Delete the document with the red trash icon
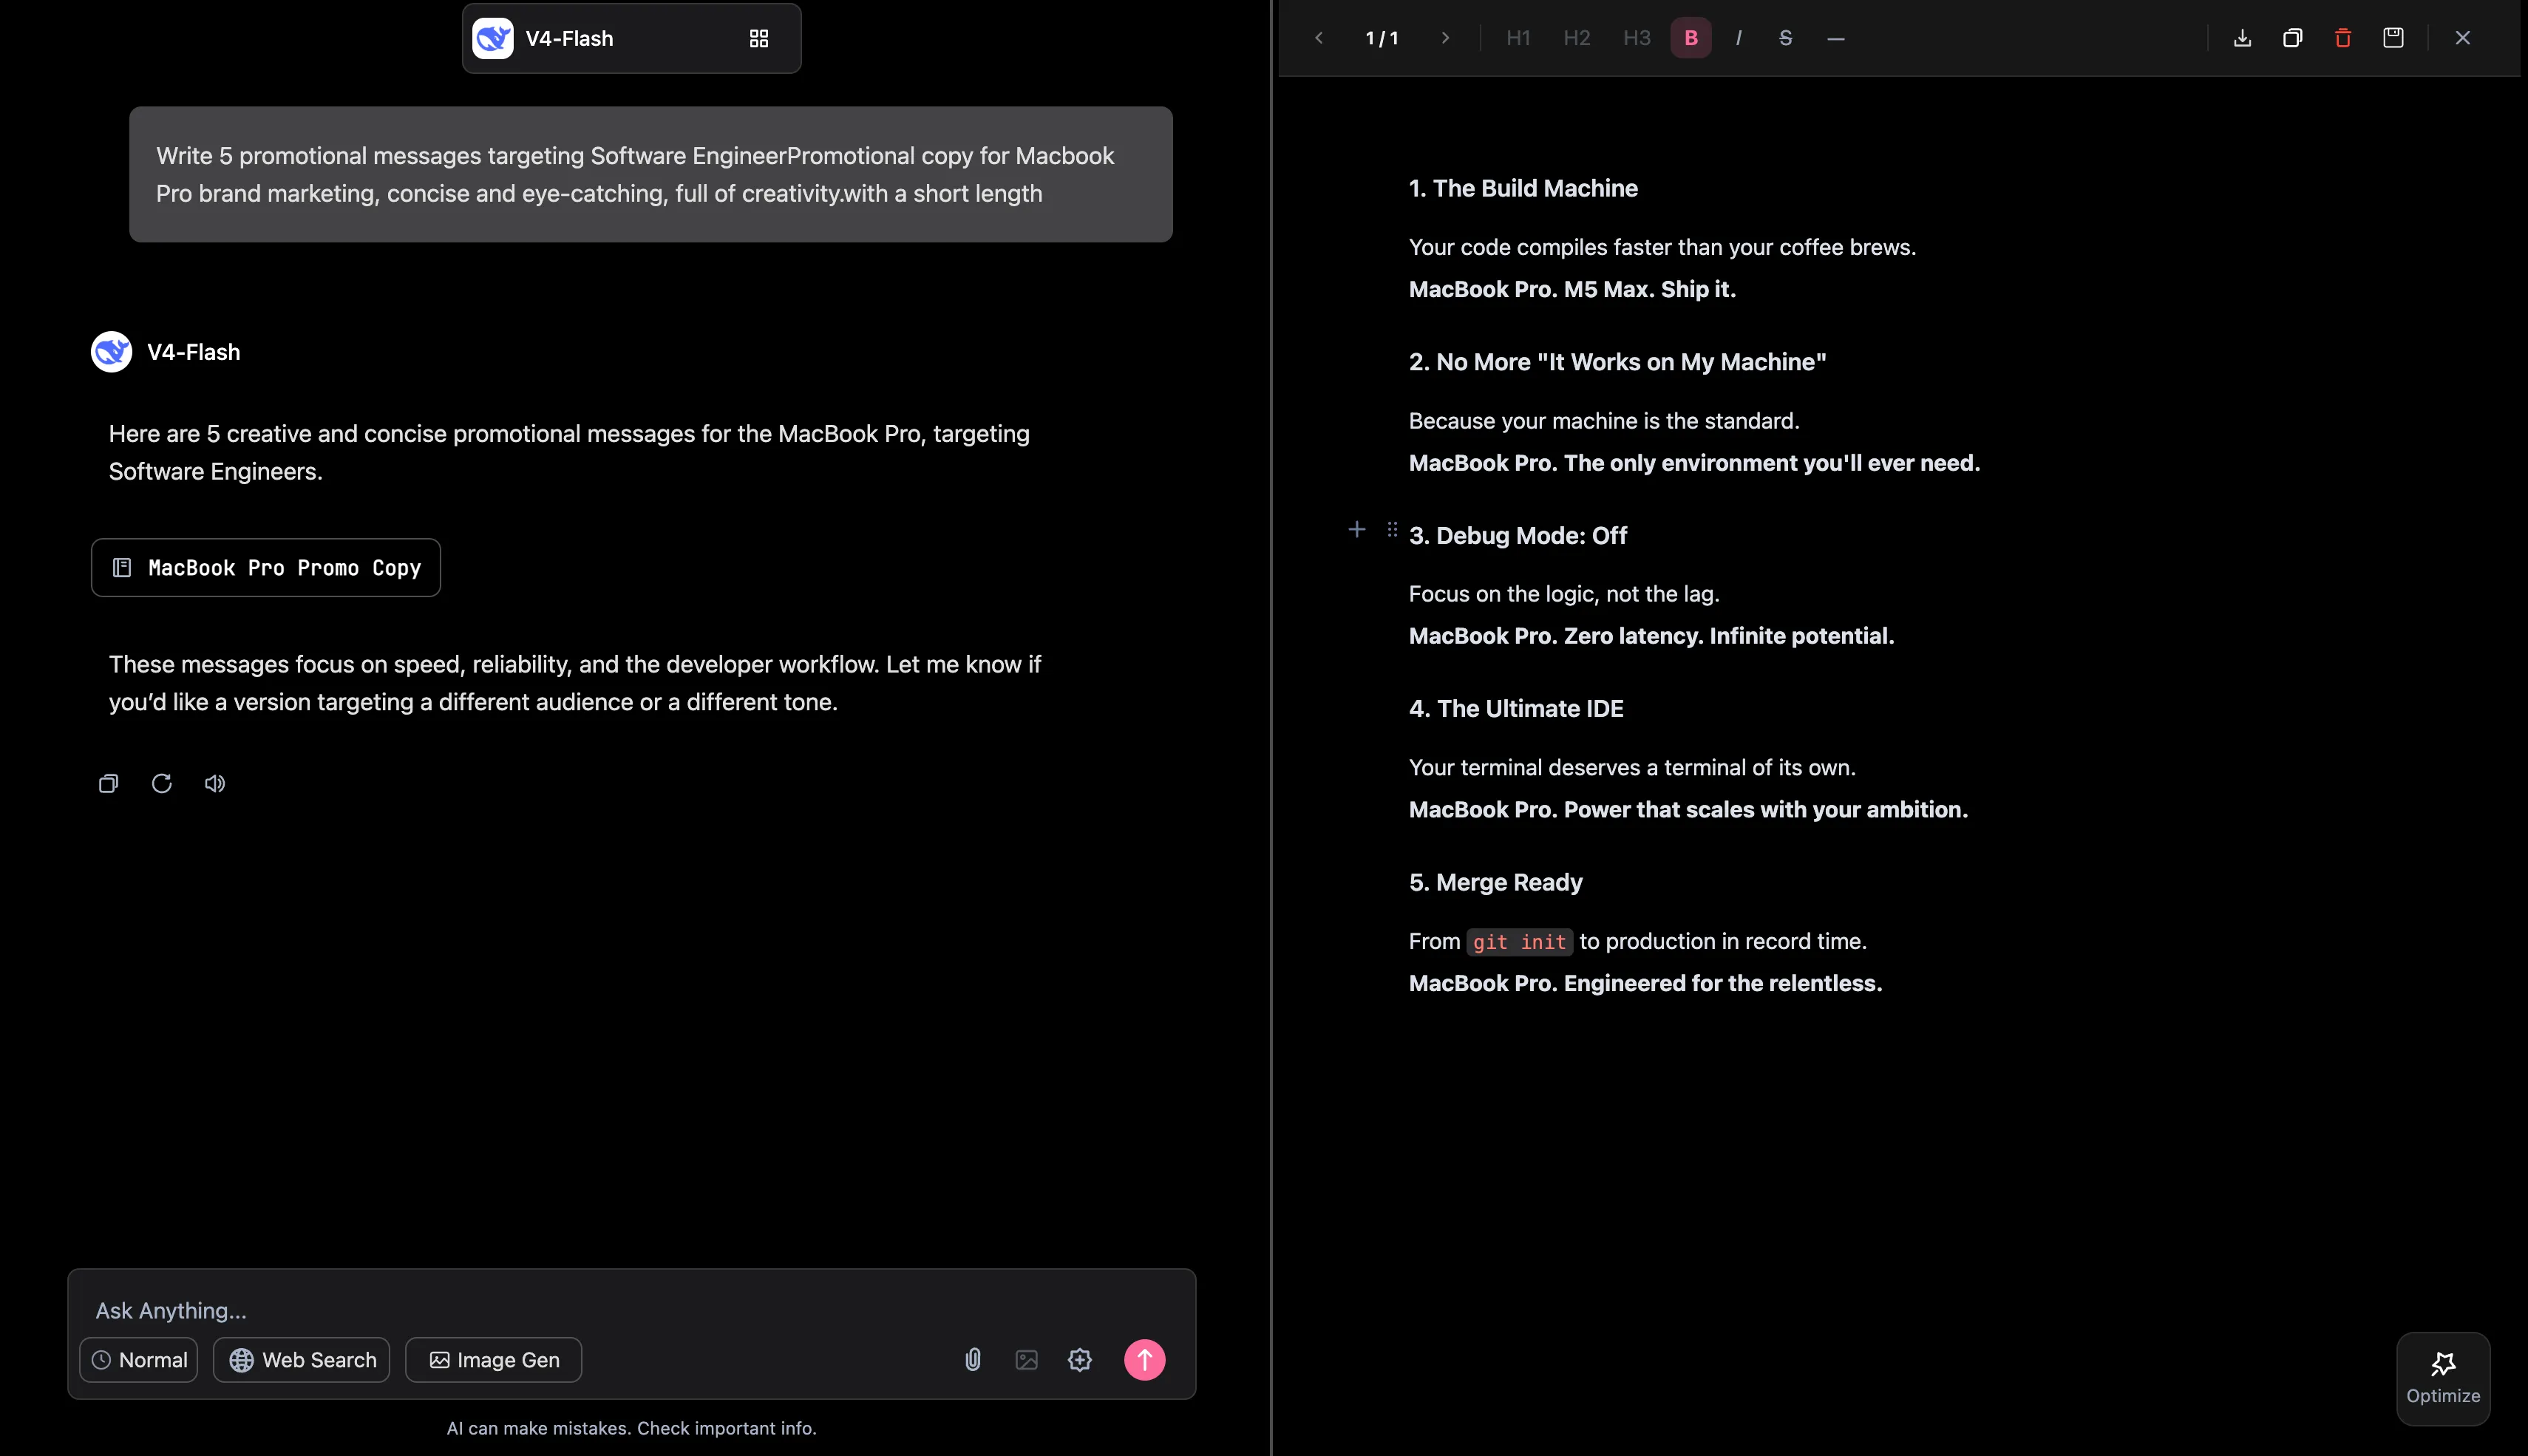 pos(2343,38)
